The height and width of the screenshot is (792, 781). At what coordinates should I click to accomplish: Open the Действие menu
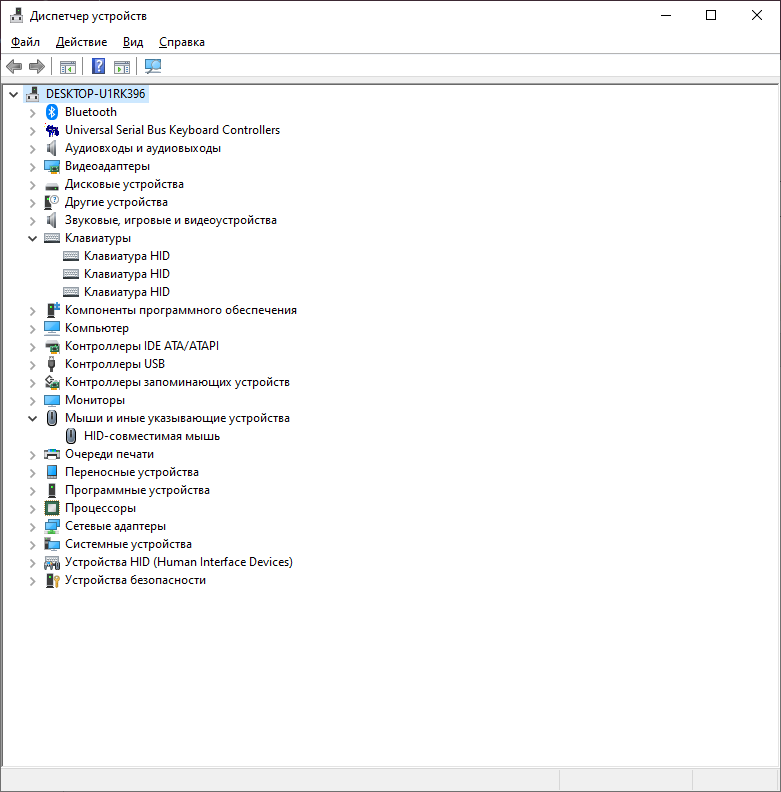click(81, 42)
